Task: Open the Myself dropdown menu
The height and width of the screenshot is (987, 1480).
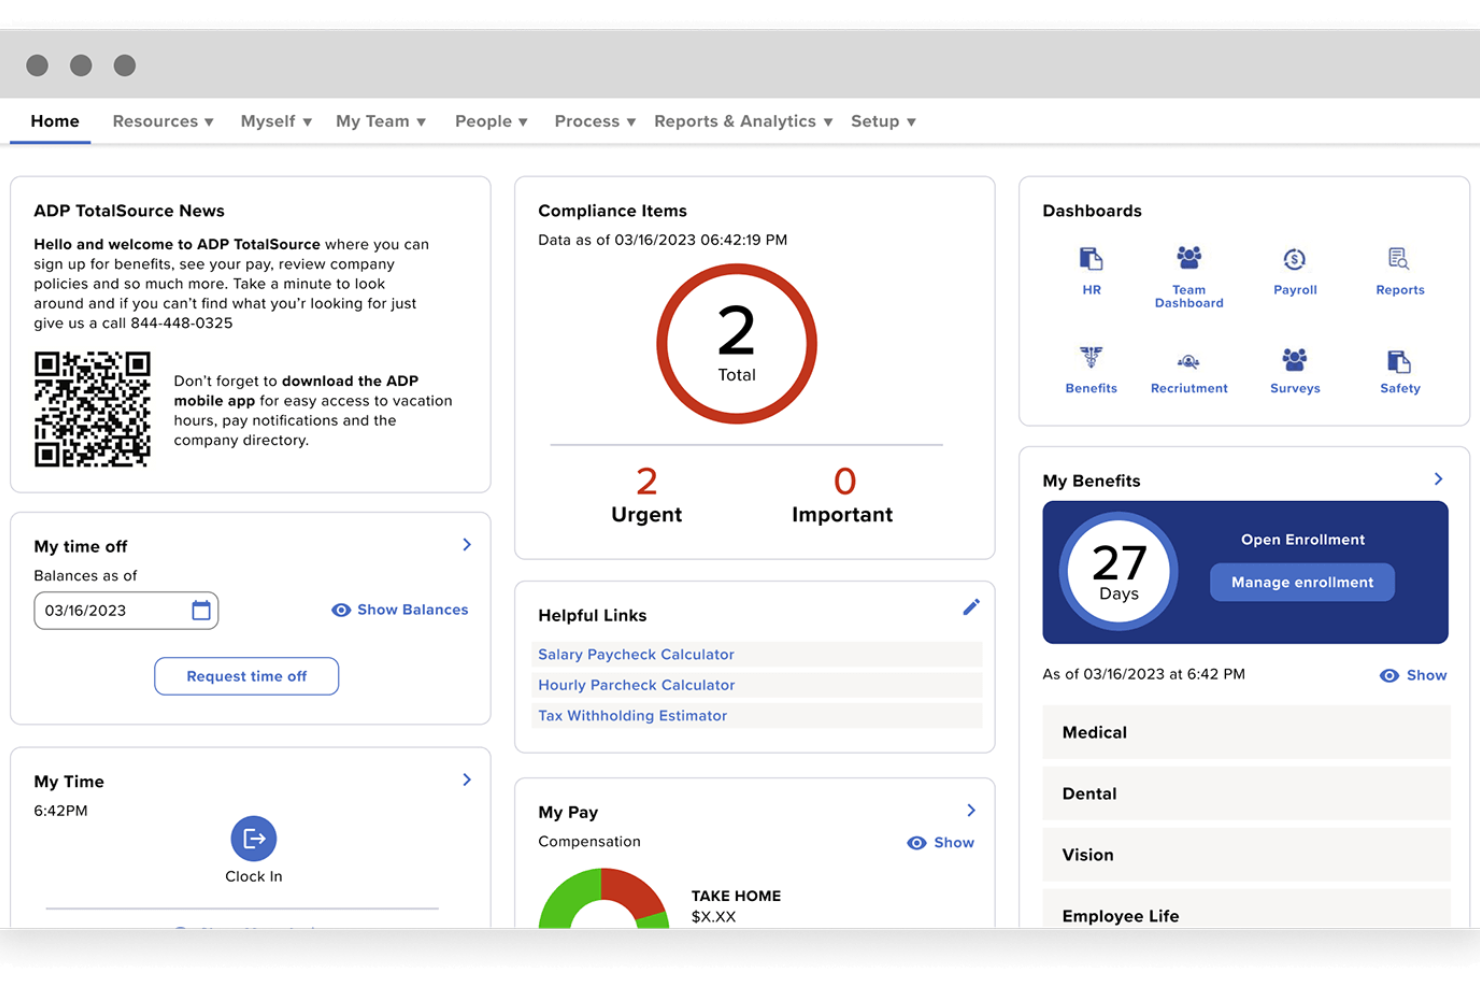Action: 276,121
